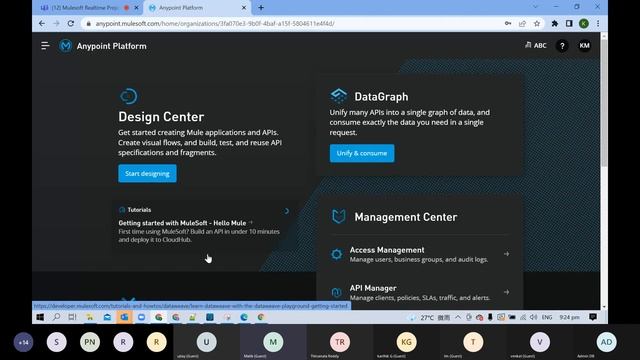This screenshot has width=640, height=360.
Task: Open saved password key icon
Action: [x=508, y=24]
